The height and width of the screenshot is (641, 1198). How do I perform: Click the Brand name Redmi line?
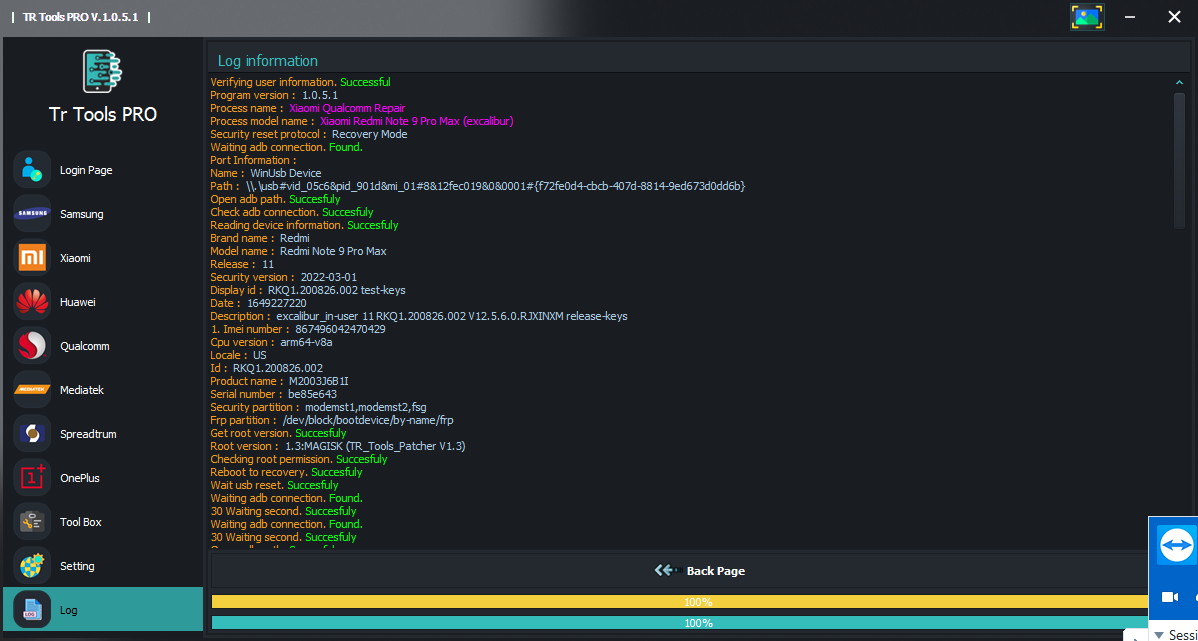point(260,238)
